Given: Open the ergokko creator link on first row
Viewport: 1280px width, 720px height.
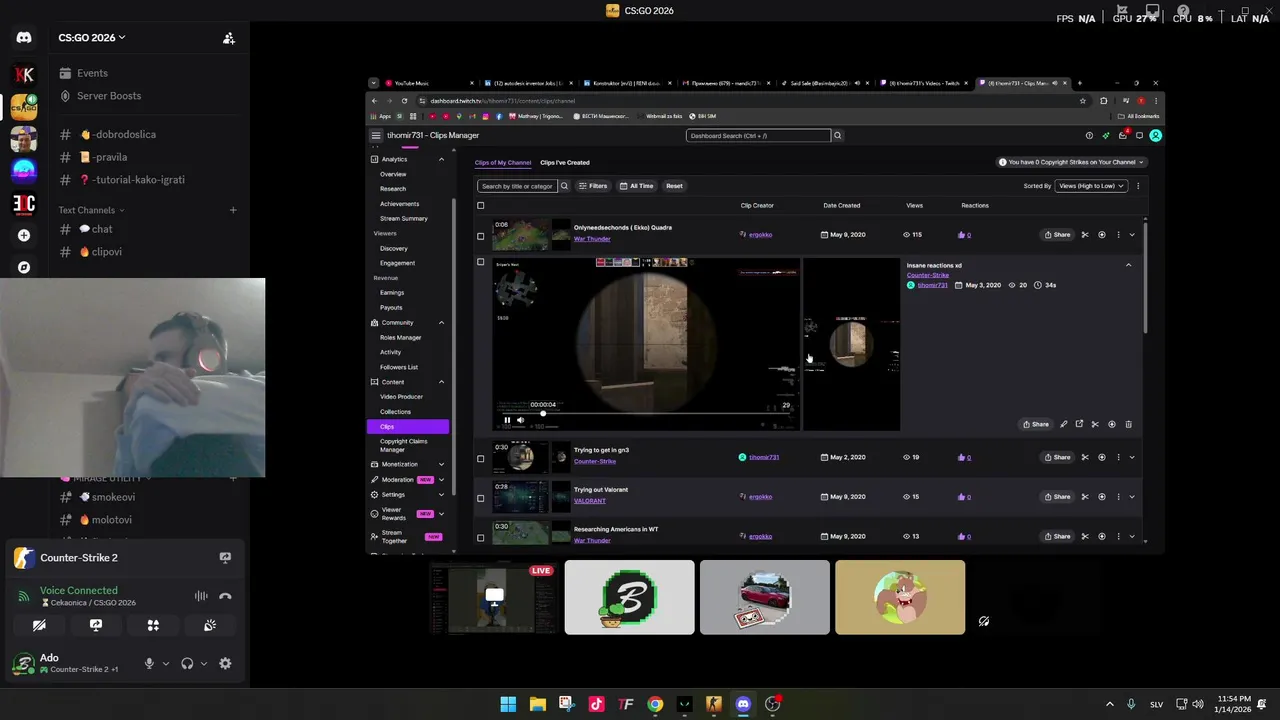Looking at the screenshot, I should pyautogui.click(x=760, y=235).
